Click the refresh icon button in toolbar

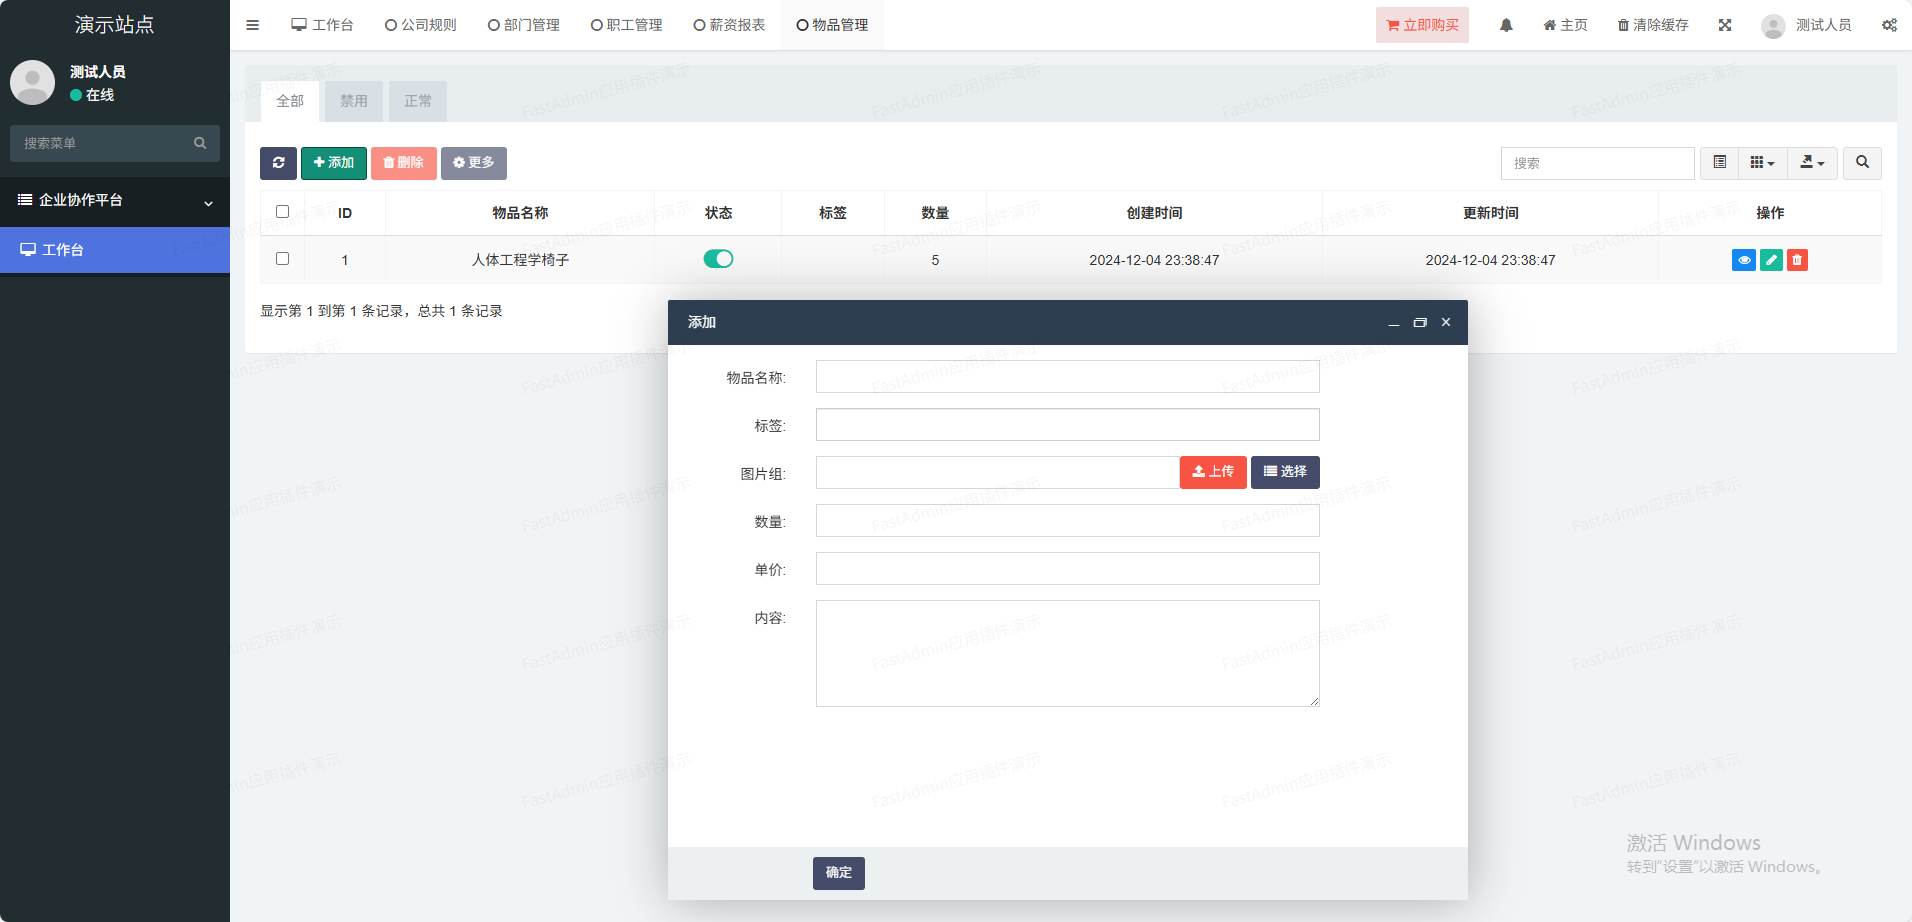(278, 163)
